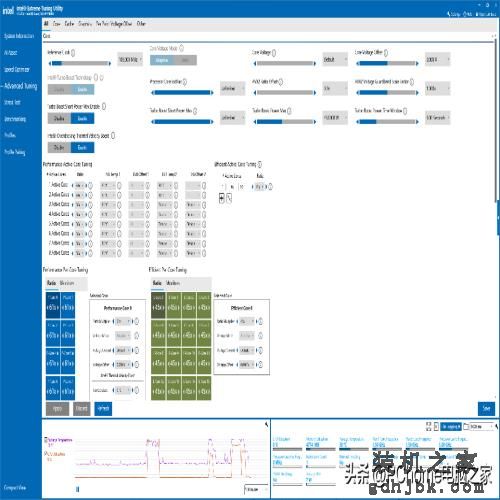Click info icon for Efficient Active-Core Tuning
This screenshot has height=500, width=500.
coord(260,164)
